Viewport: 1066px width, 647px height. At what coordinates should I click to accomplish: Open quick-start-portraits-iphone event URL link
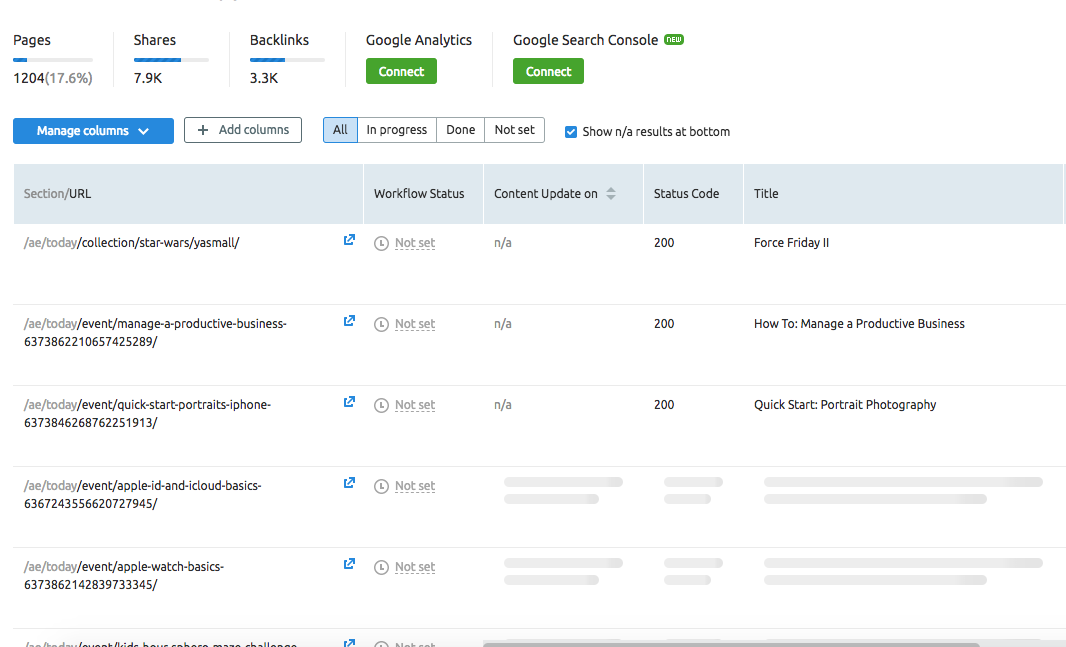pyautogui.click(x=148, y=413)
